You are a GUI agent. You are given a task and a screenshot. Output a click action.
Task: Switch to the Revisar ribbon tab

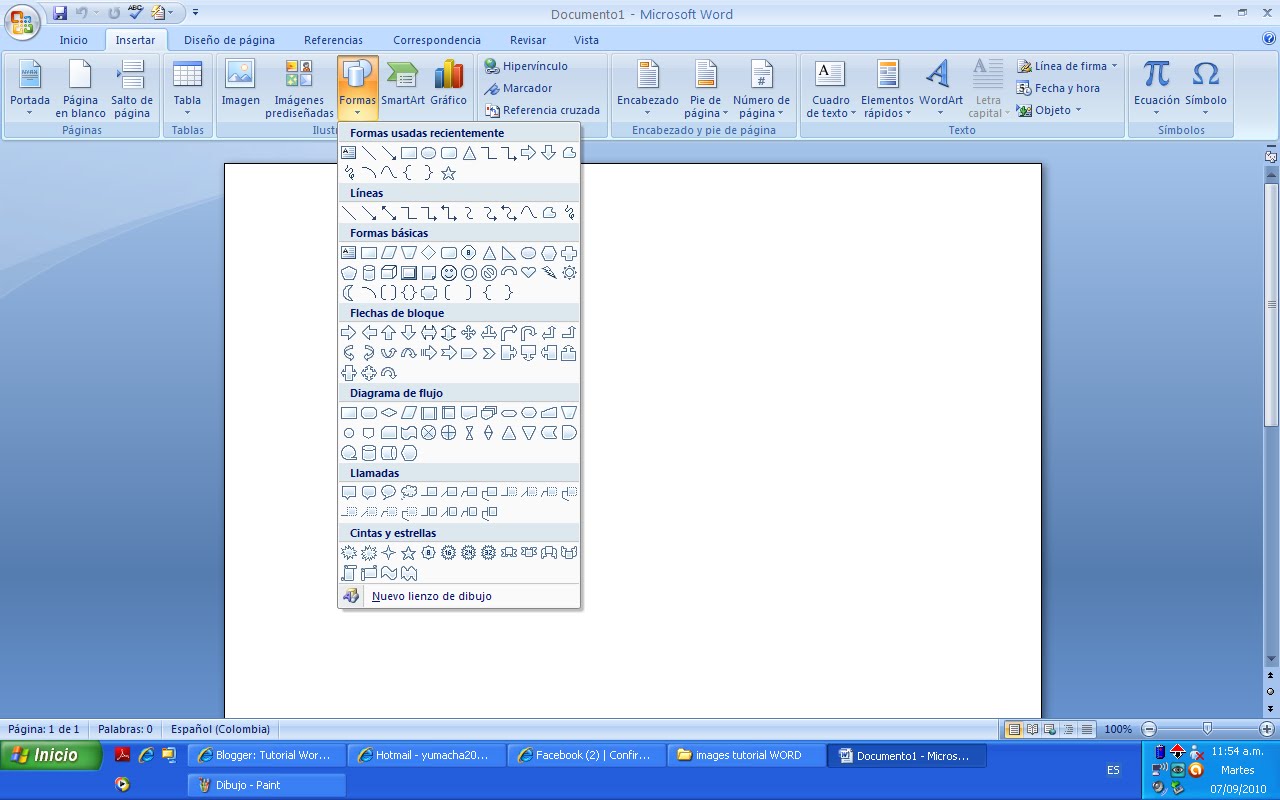527,39
